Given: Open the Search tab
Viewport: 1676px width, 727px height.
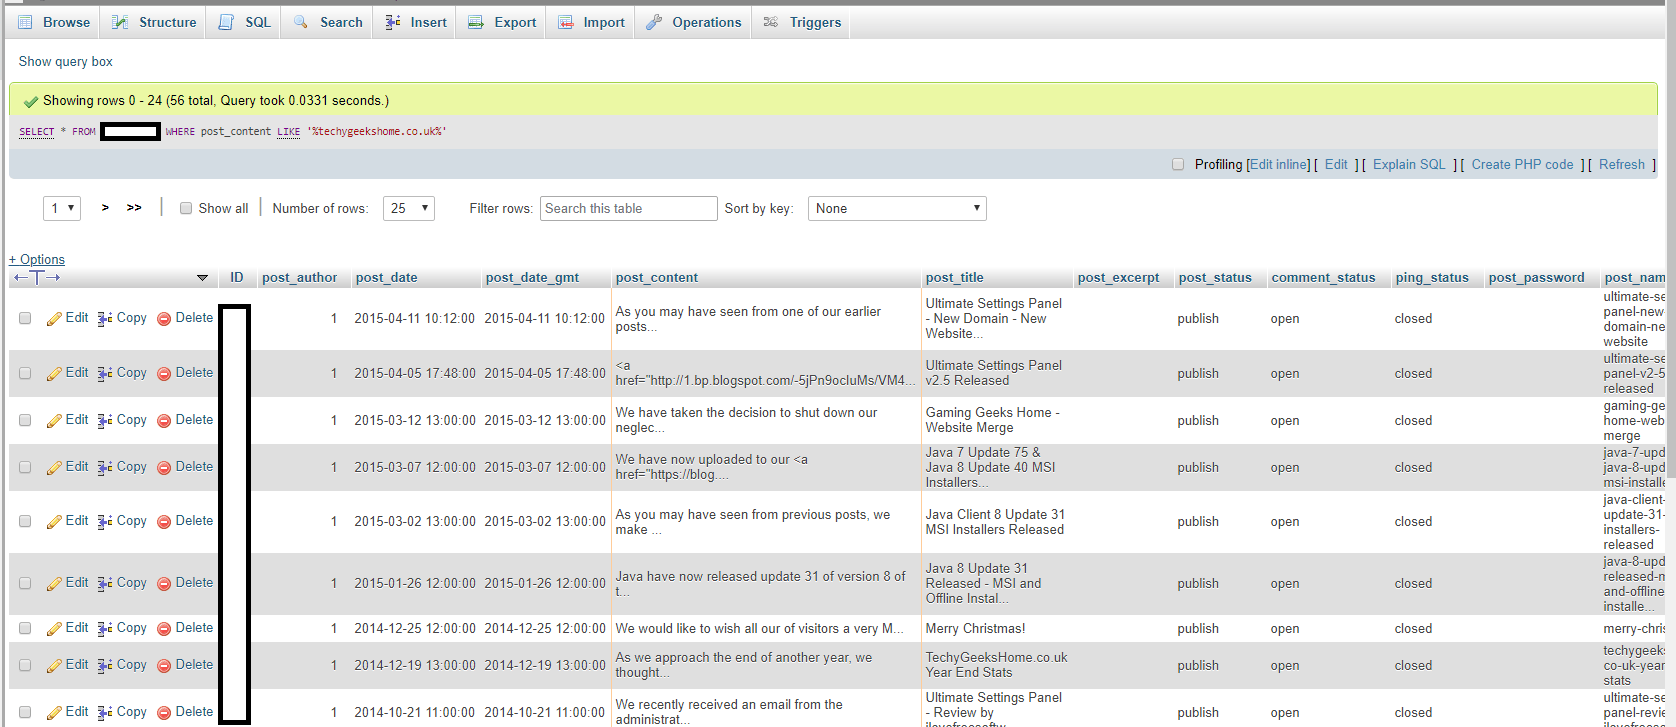Looking at the screenshot, I should (328, 22).
